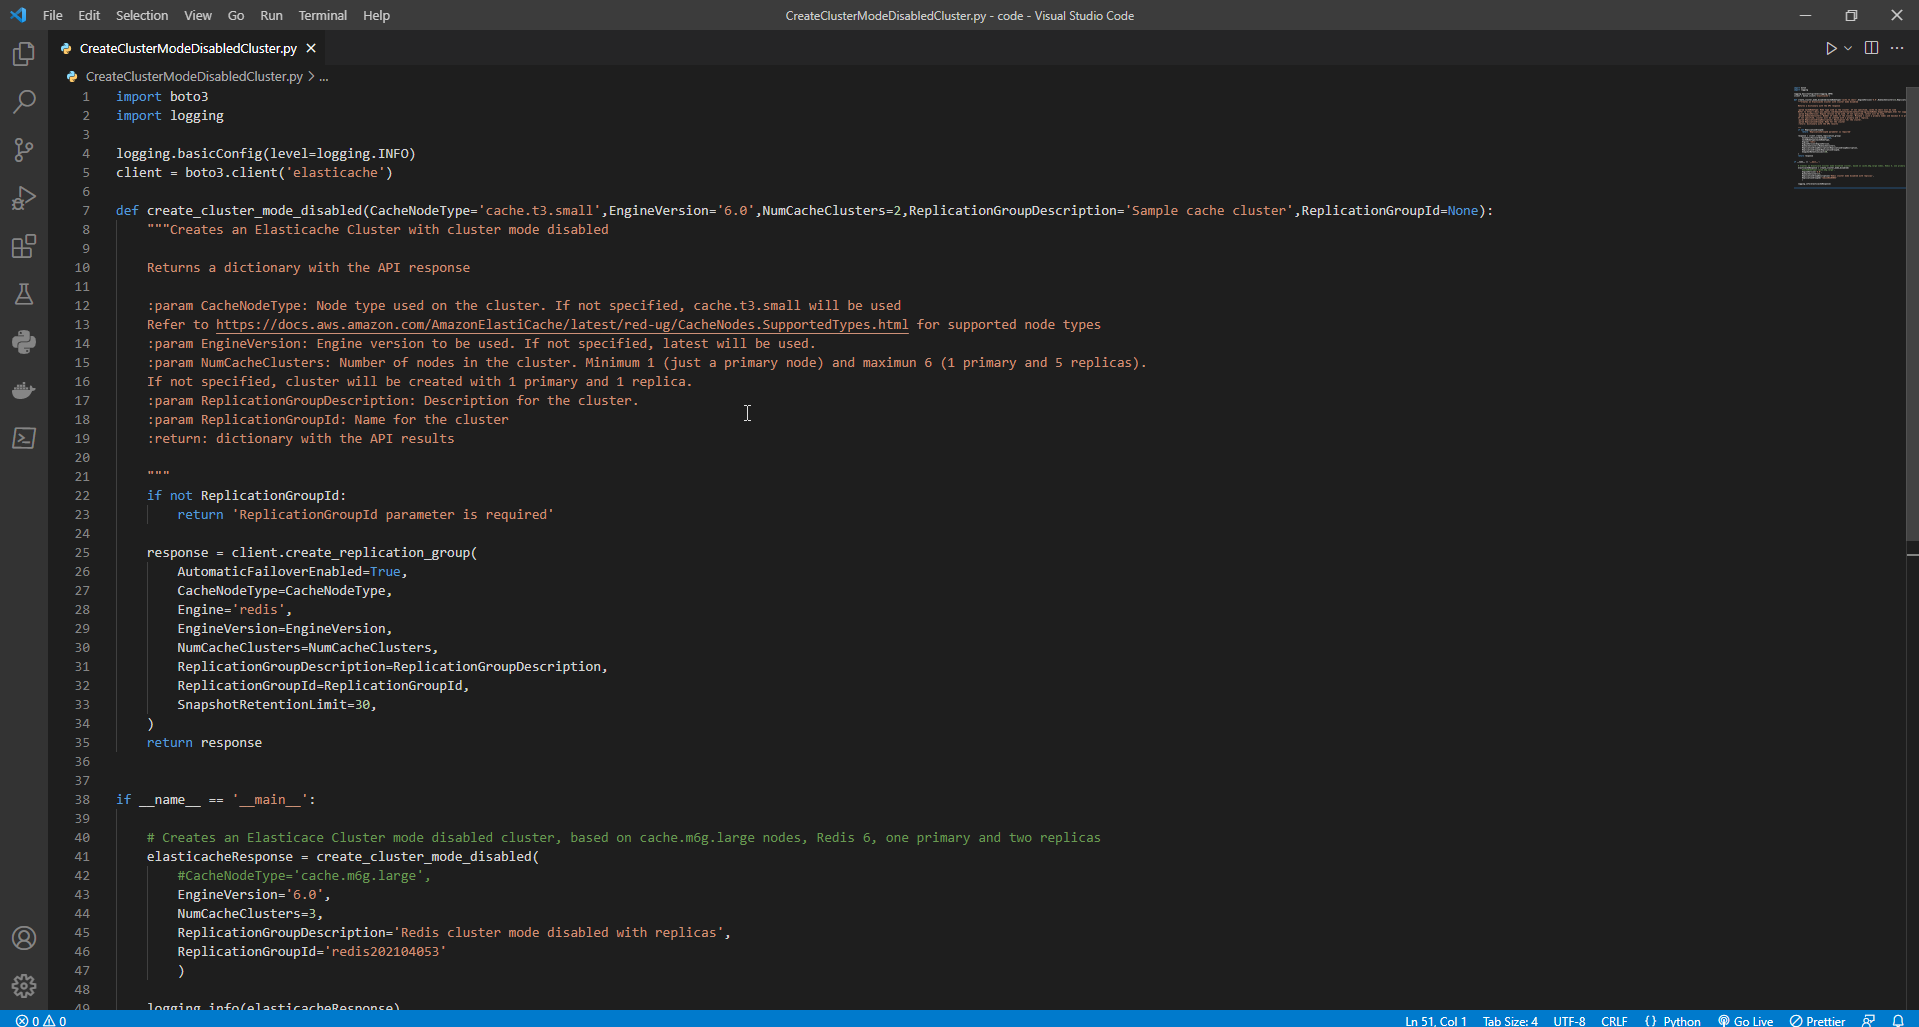Open the Testing beaker panel
Image resolution: width=1919 pixels, height=1027 pixels.
24,294
